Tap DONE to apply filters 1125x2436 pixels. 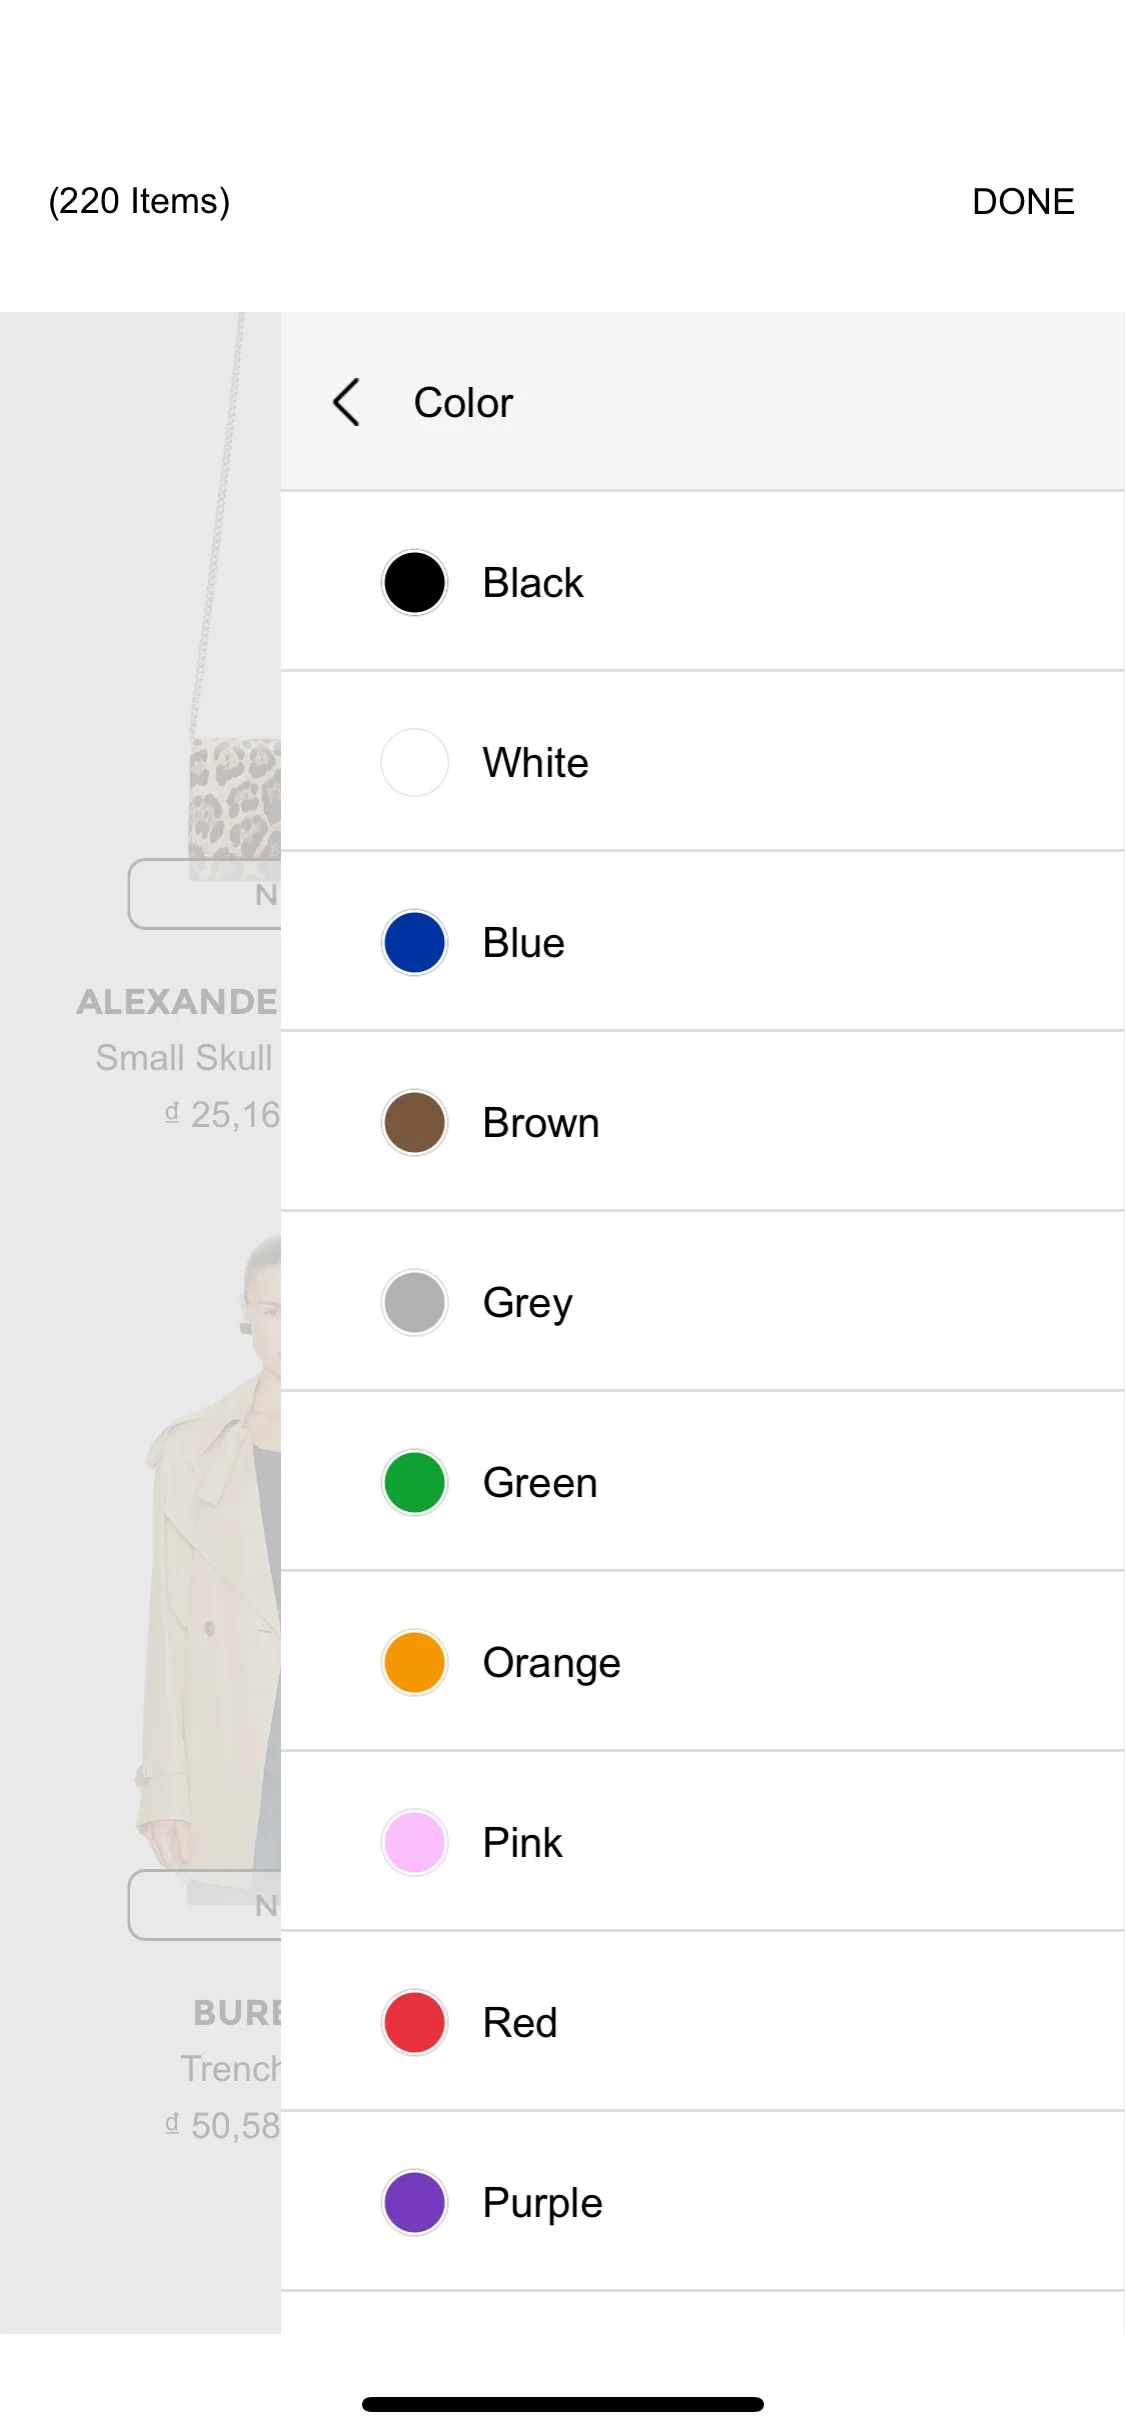1023,201
